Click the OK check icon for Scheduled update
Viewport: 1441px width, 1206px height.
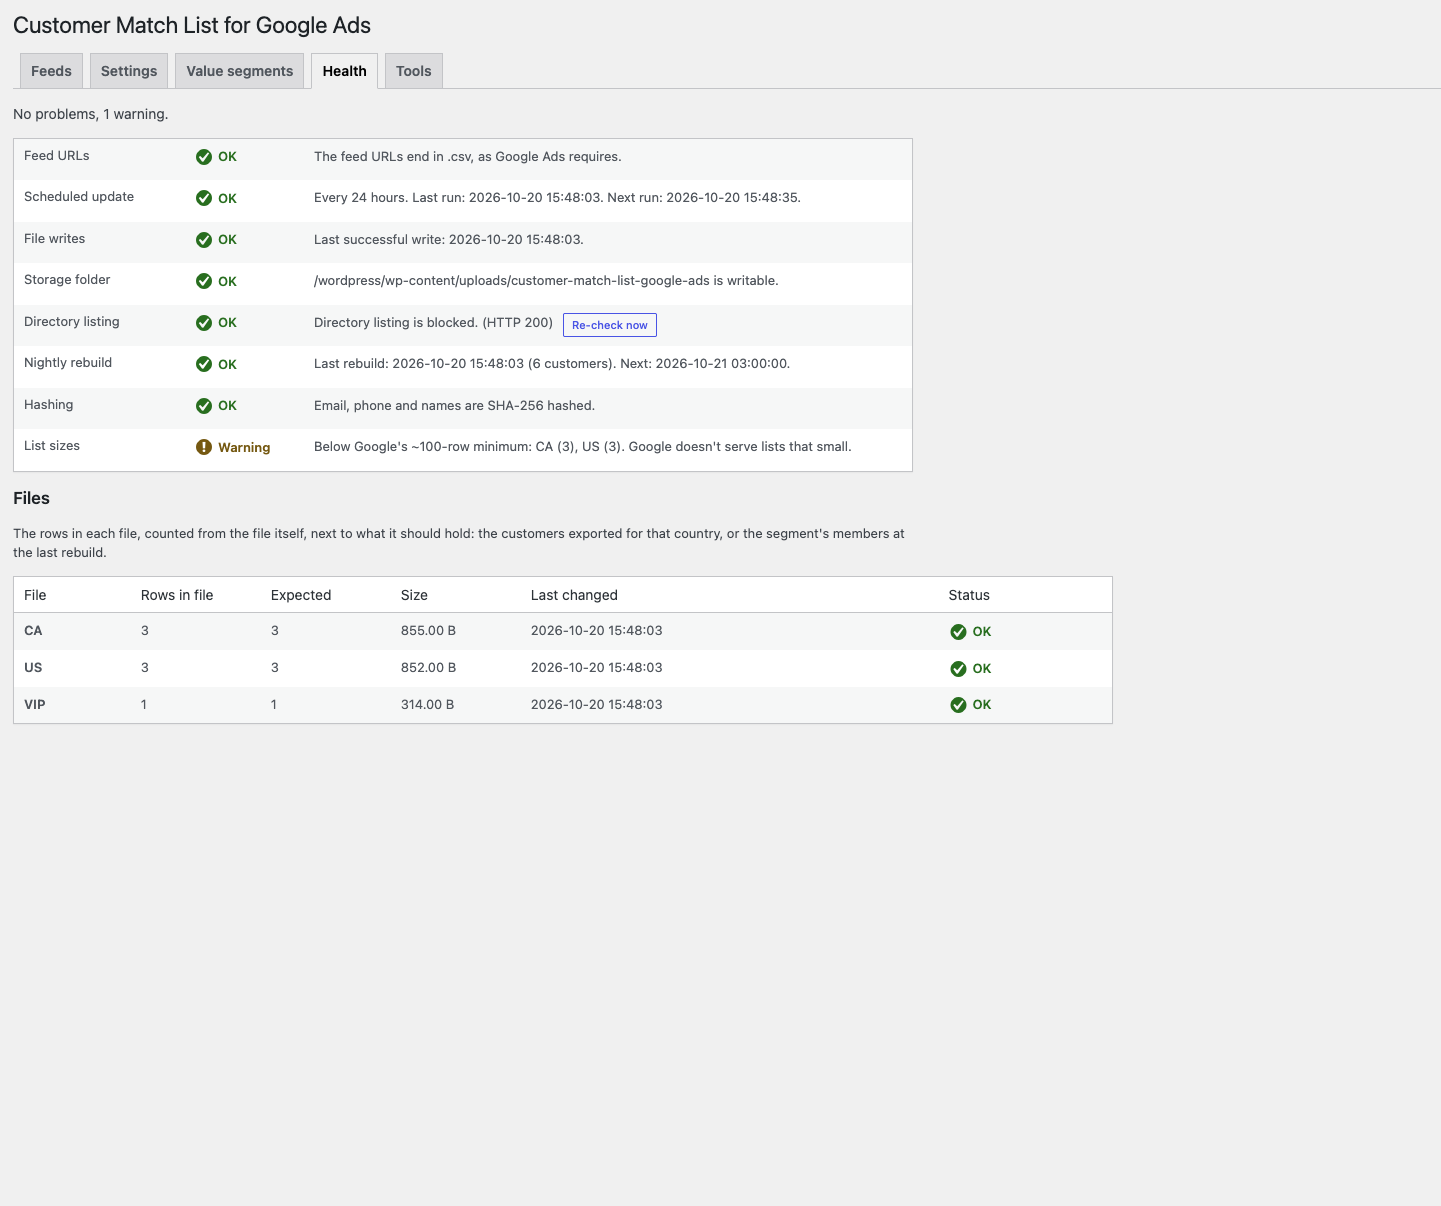(204, 198)
